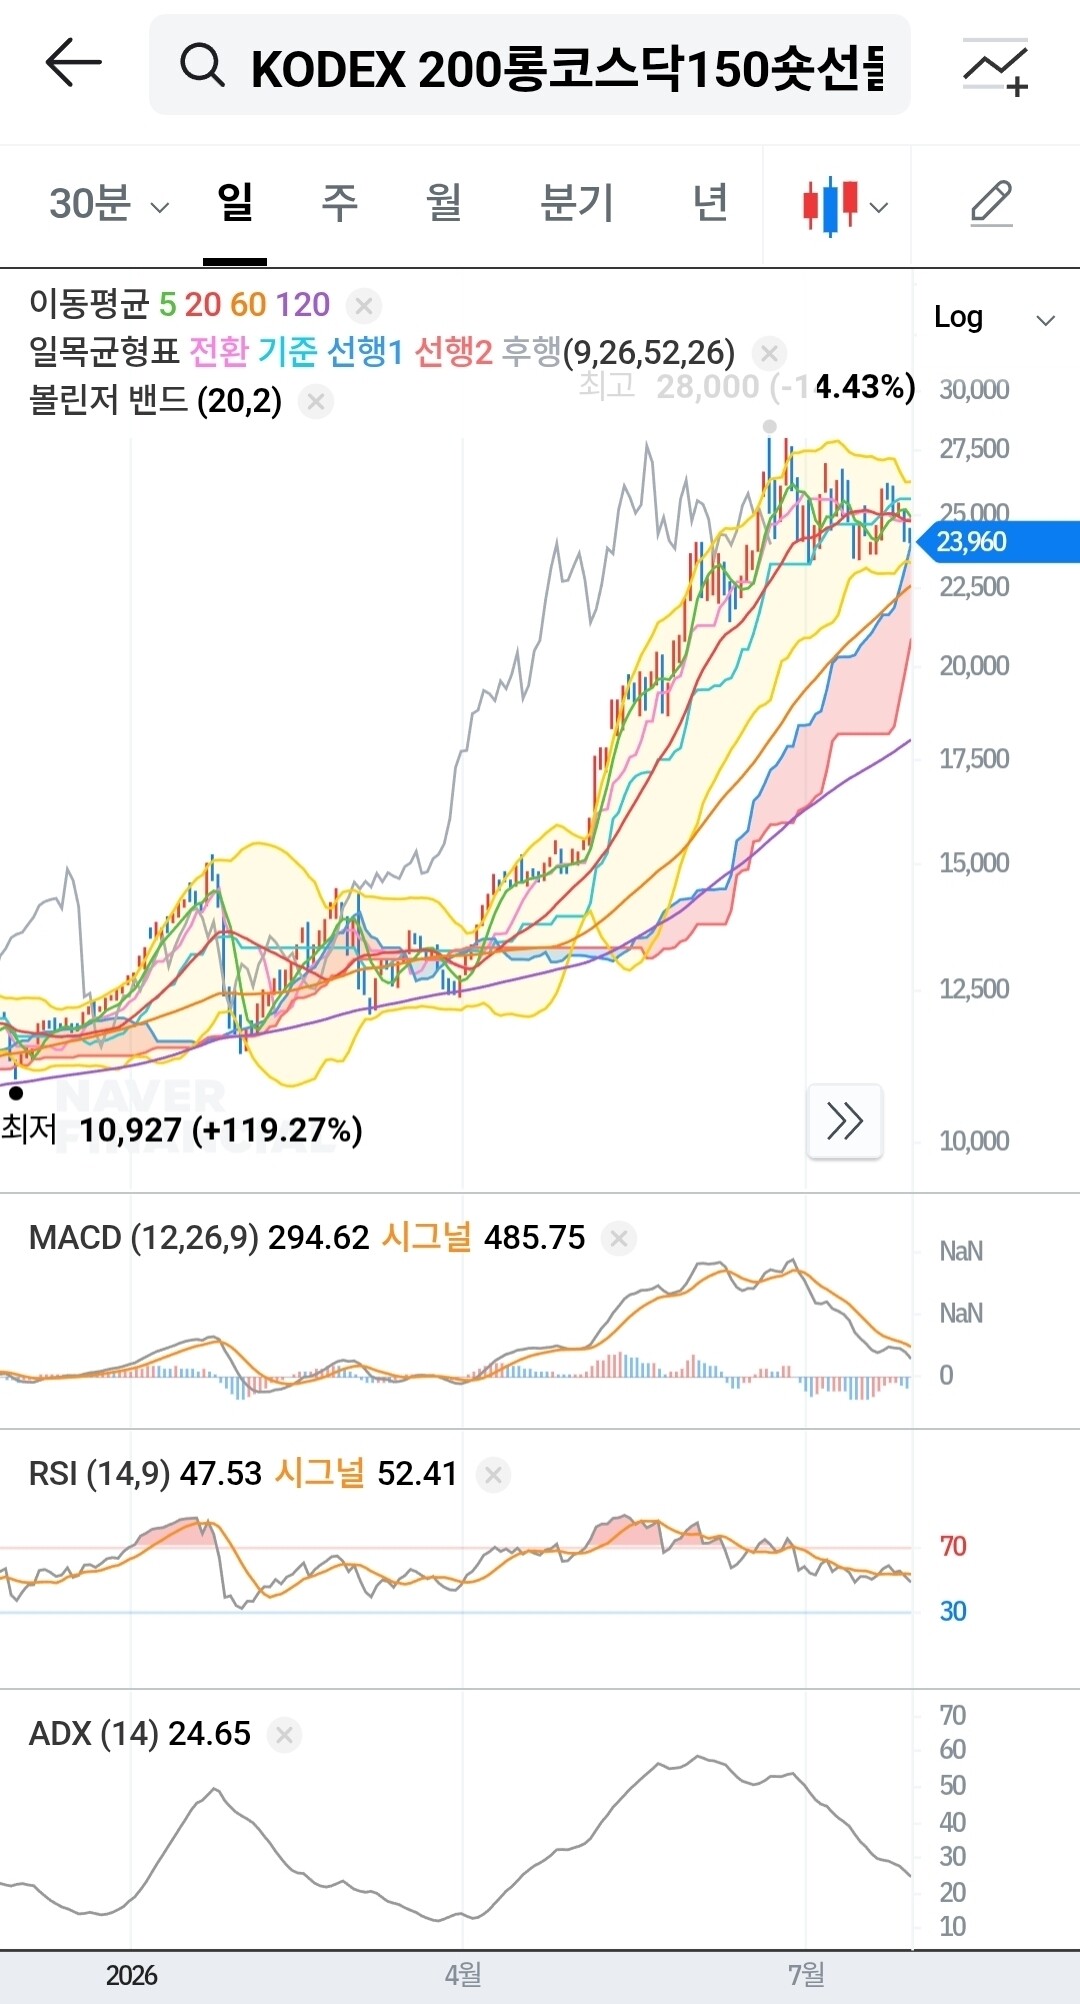Remove the ADX indicator panel

(x=284, y=1735)
